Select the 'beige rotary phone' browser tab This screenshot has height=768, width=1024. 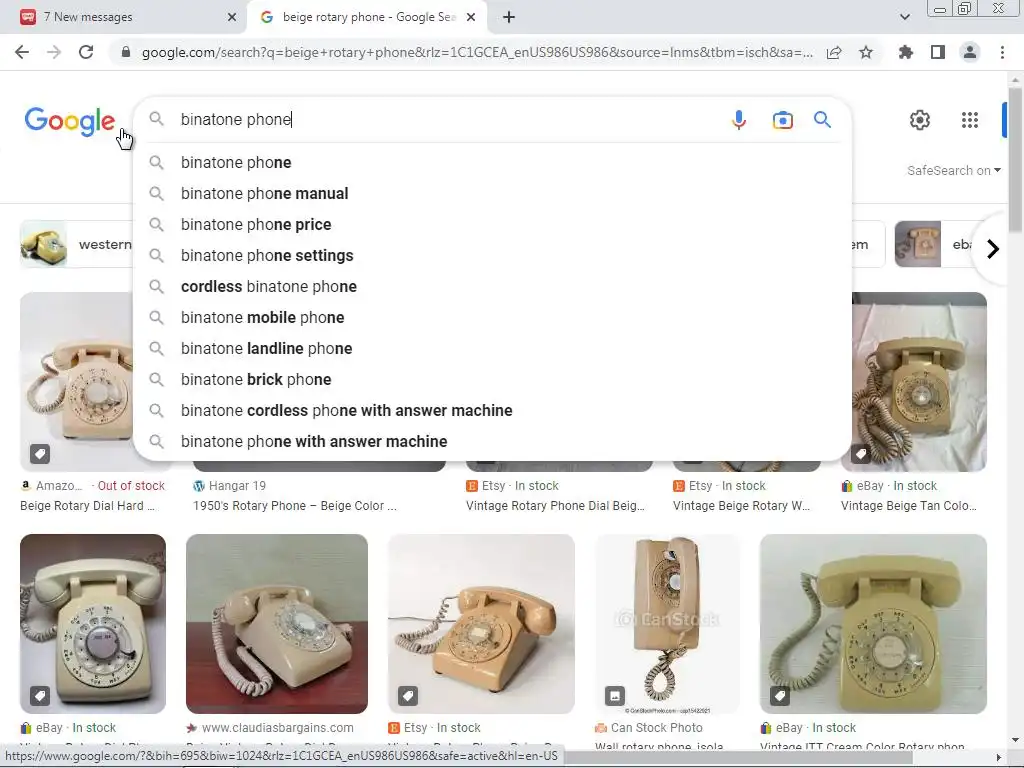tap(366, 17)
